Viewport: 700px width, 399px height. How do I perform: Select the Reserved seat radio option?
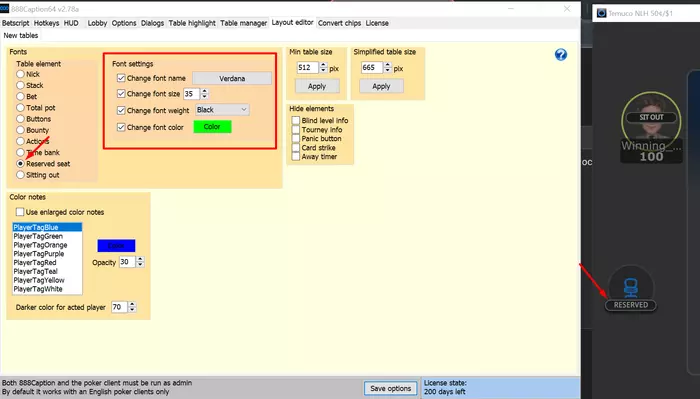coord(20,164)
